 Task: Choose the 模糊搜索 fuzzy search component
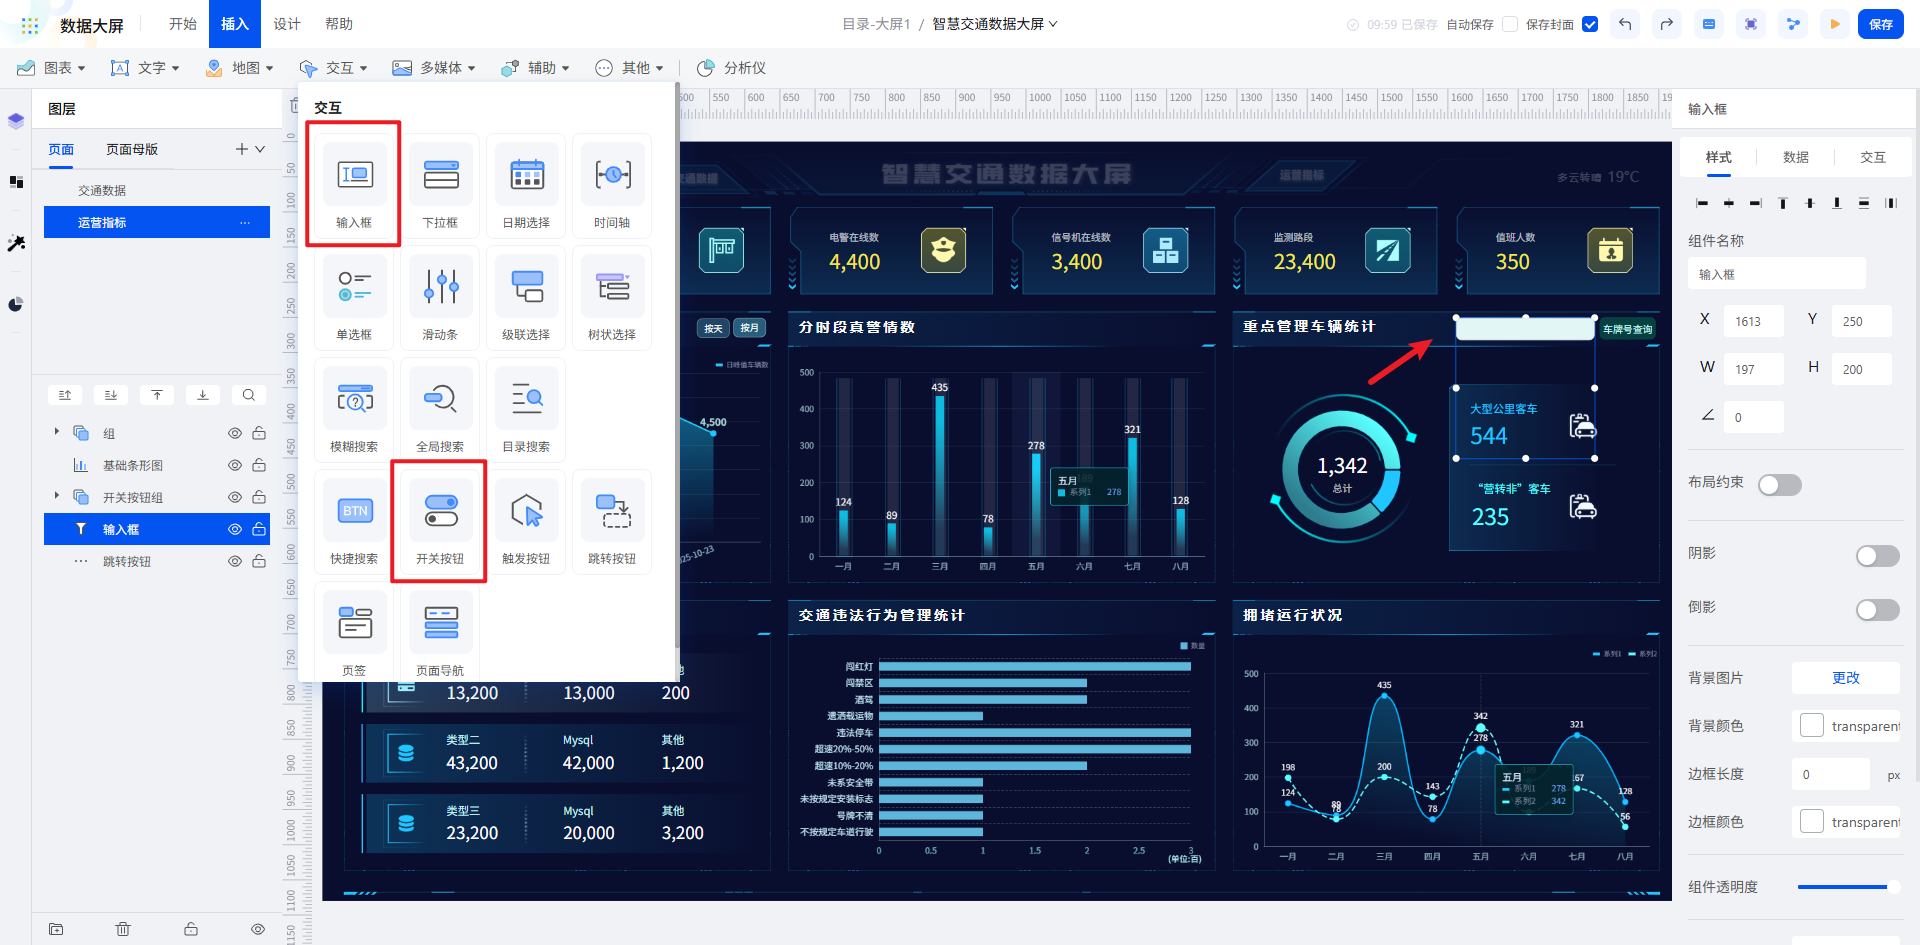[x=354, y=409]
